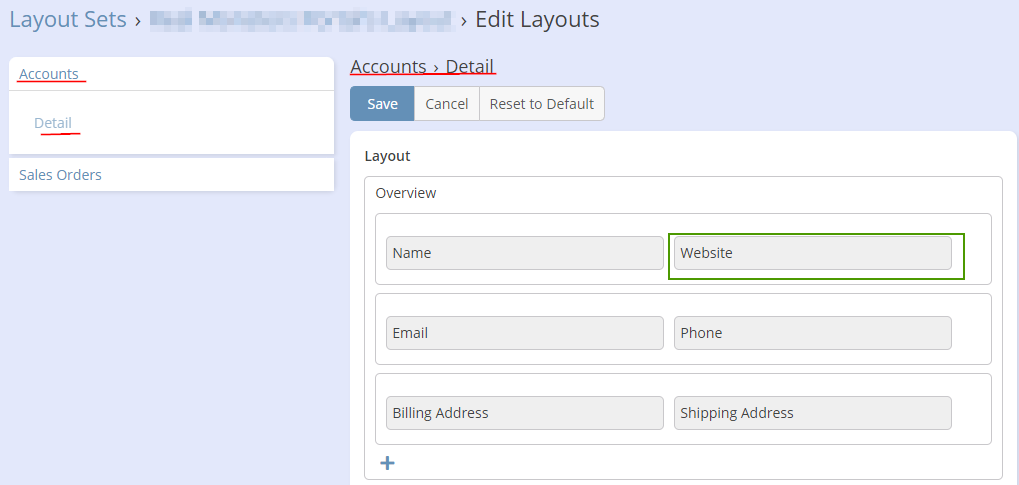Viewport: 1019px width, 485px height.
Task: Save the layout changes
Action: tap(382, 104)
